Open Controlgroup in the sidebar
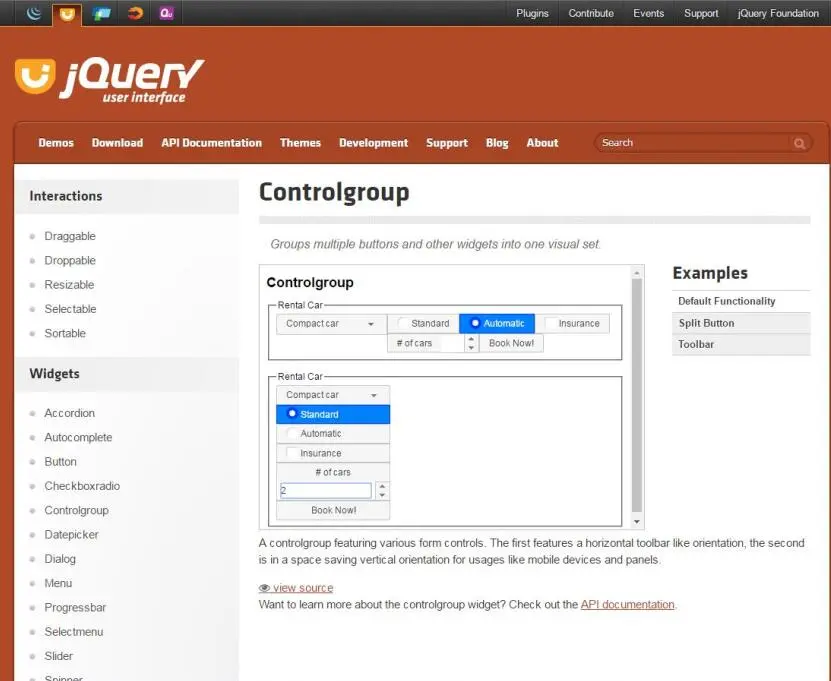Screen dimensions: 831x681 (x=76, y=510)
